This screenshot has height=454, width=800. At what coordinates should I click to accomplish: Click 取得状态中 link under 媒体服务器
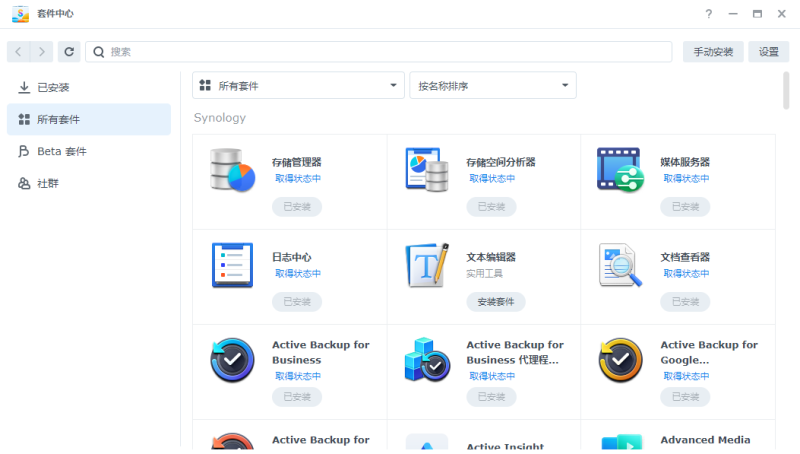tap(686, 179)
